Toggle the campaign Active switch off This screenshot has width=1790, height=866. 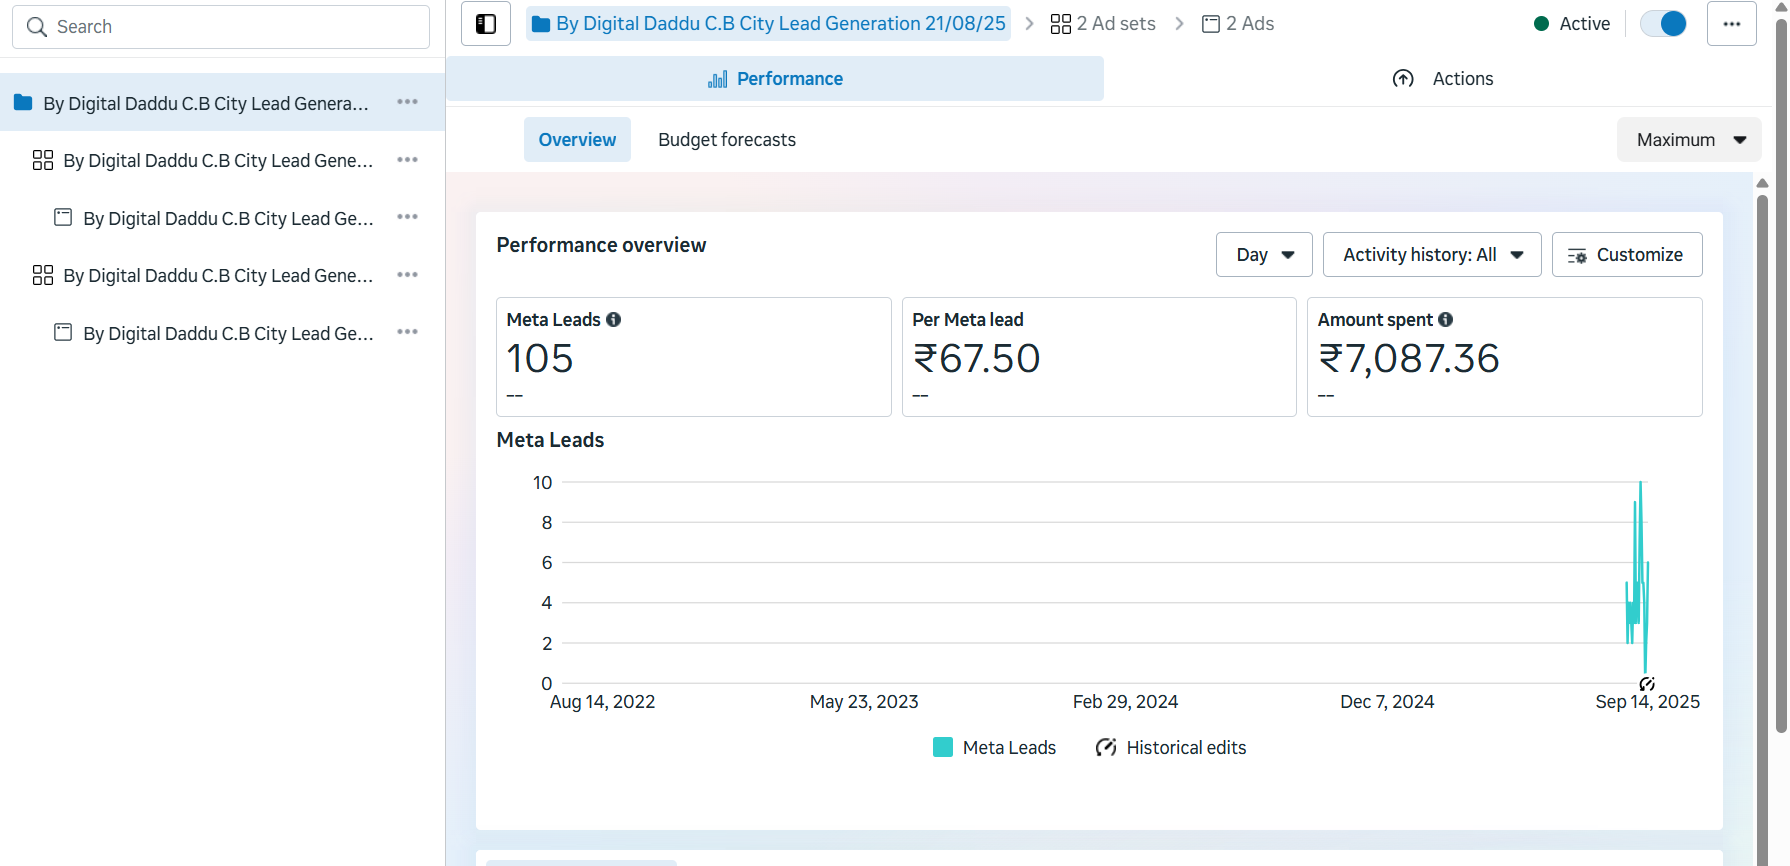coord(1663,24)
